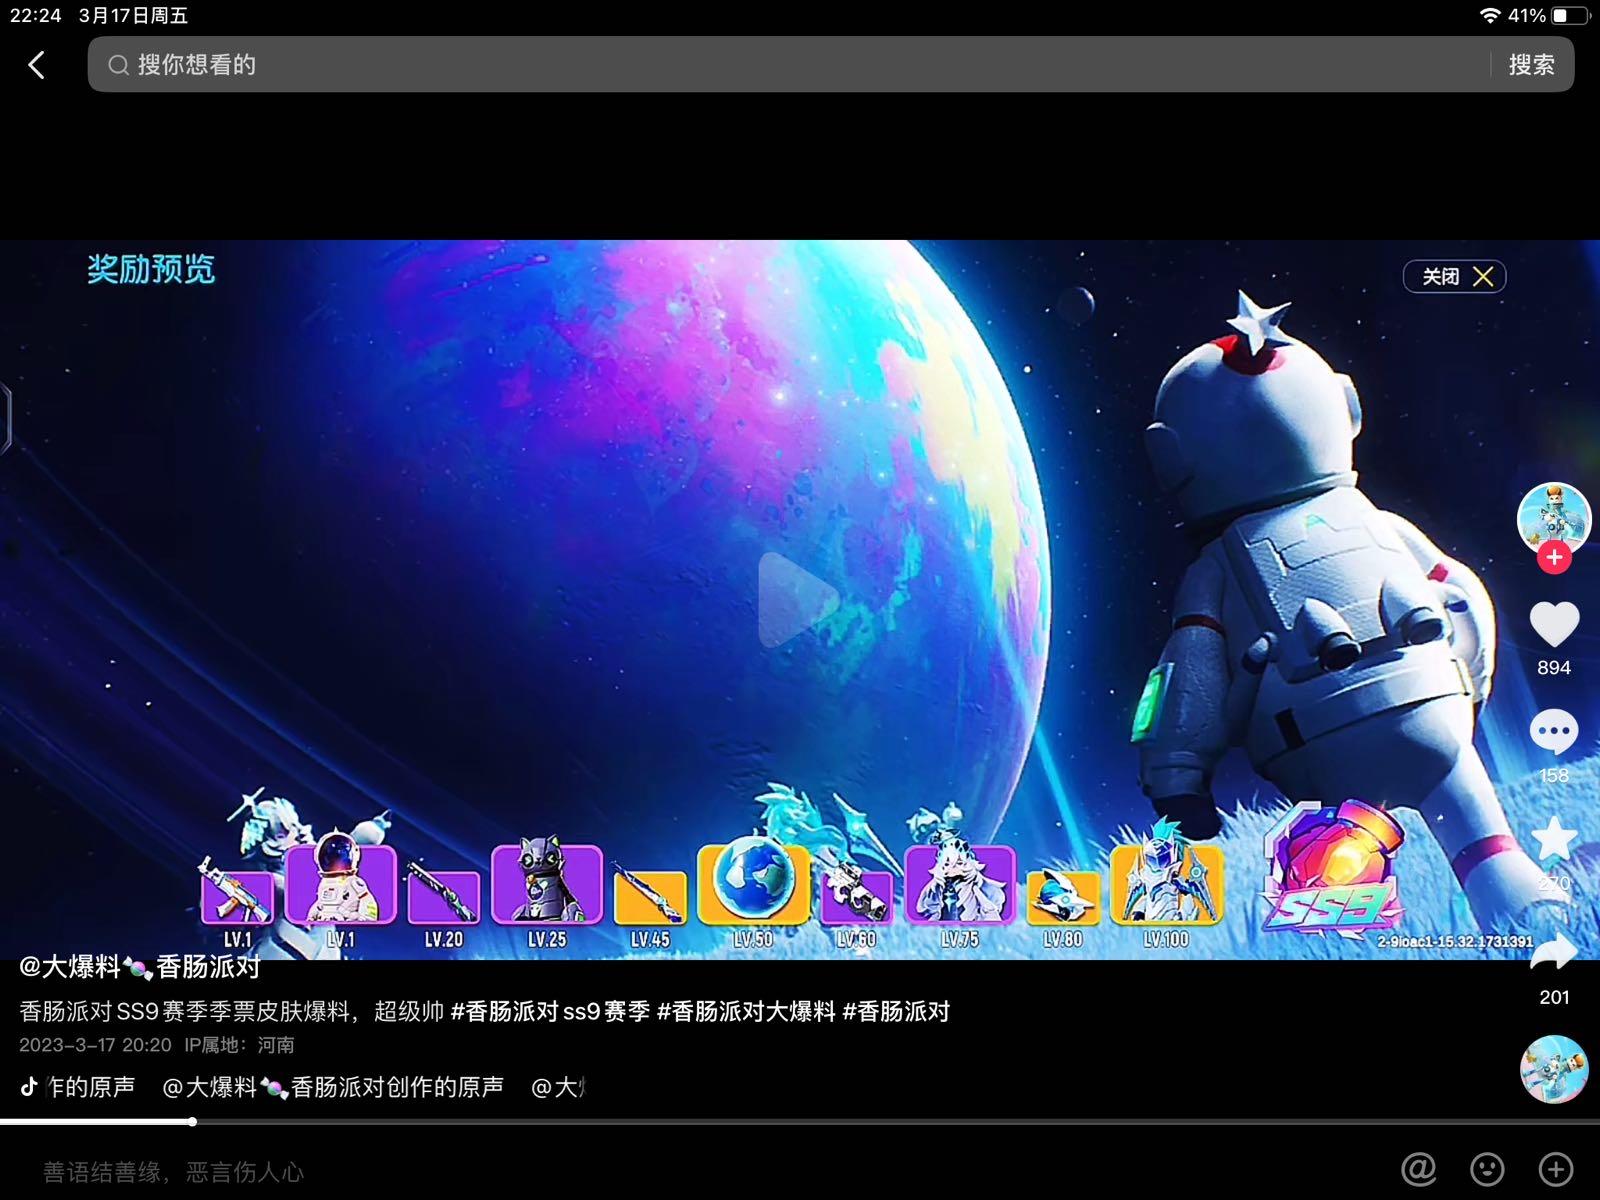The image size is (1600, 1200).
Task: Open hashtag #香肠派对ss9赛季
Action: (x=551, y=1011)
